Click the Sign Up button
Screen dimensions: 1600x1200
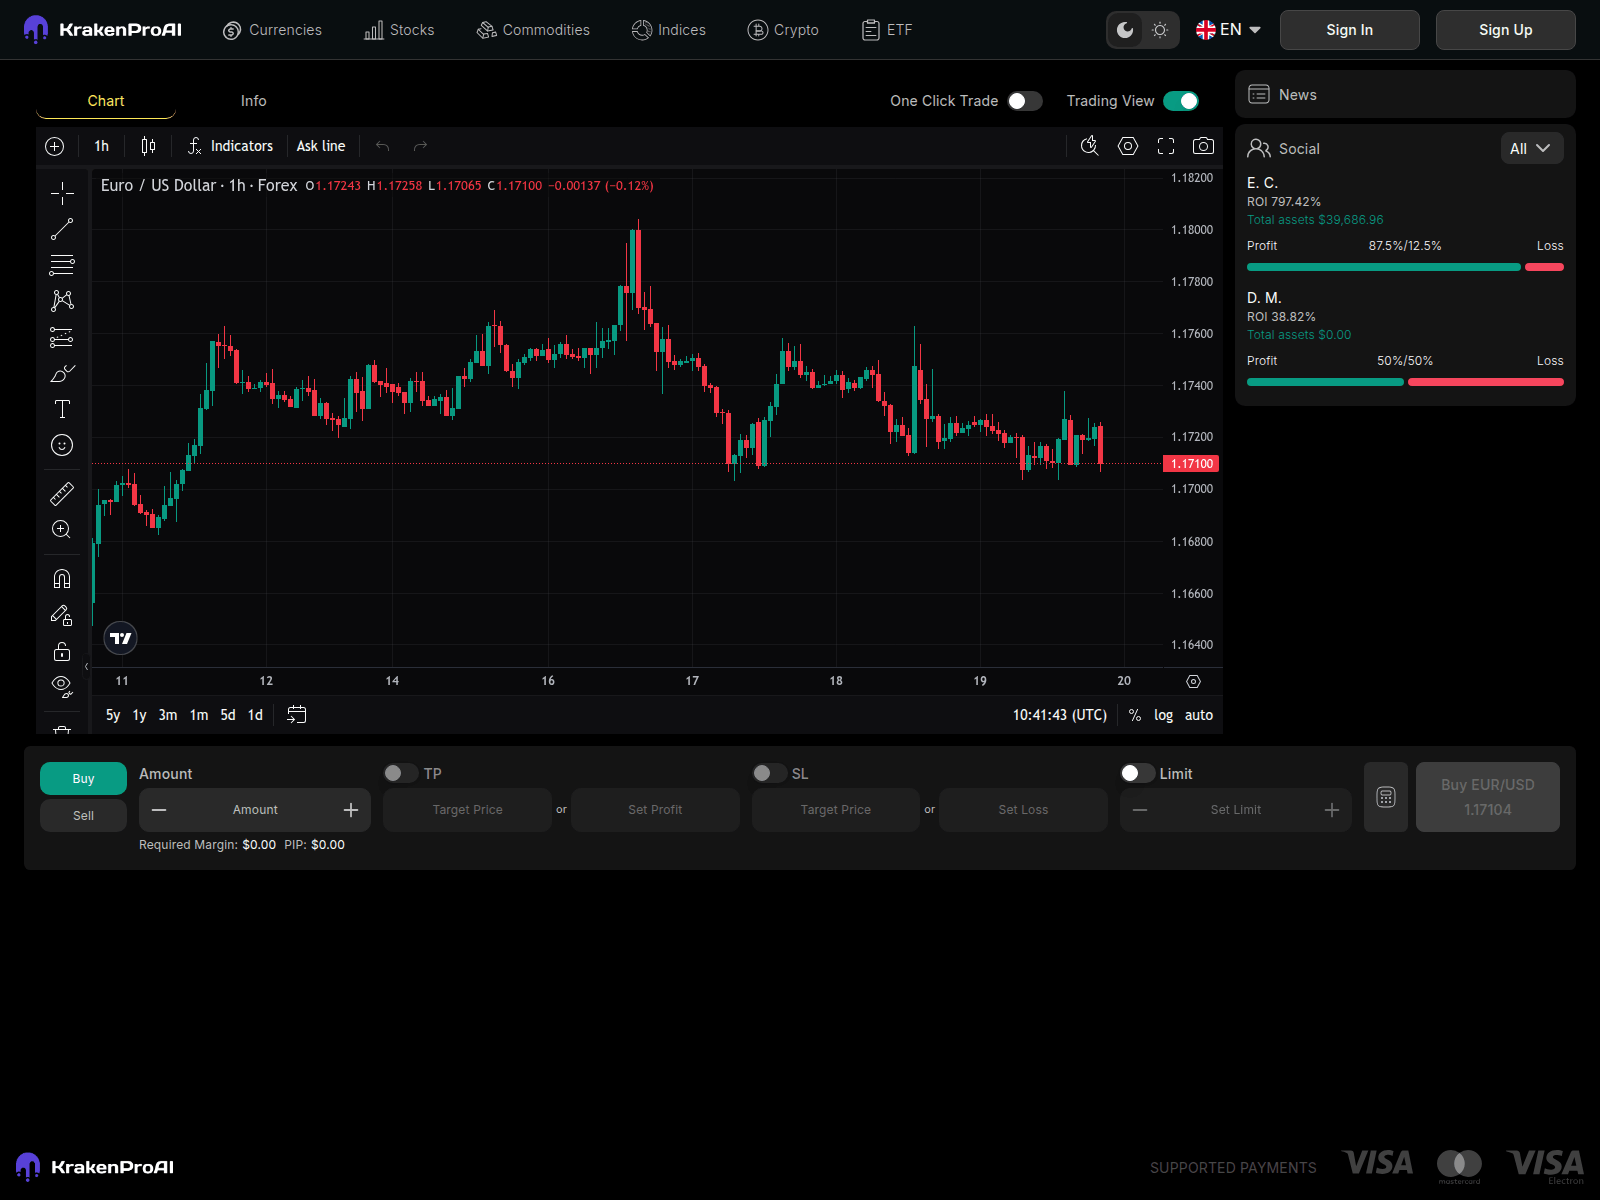coord(1506,30)
